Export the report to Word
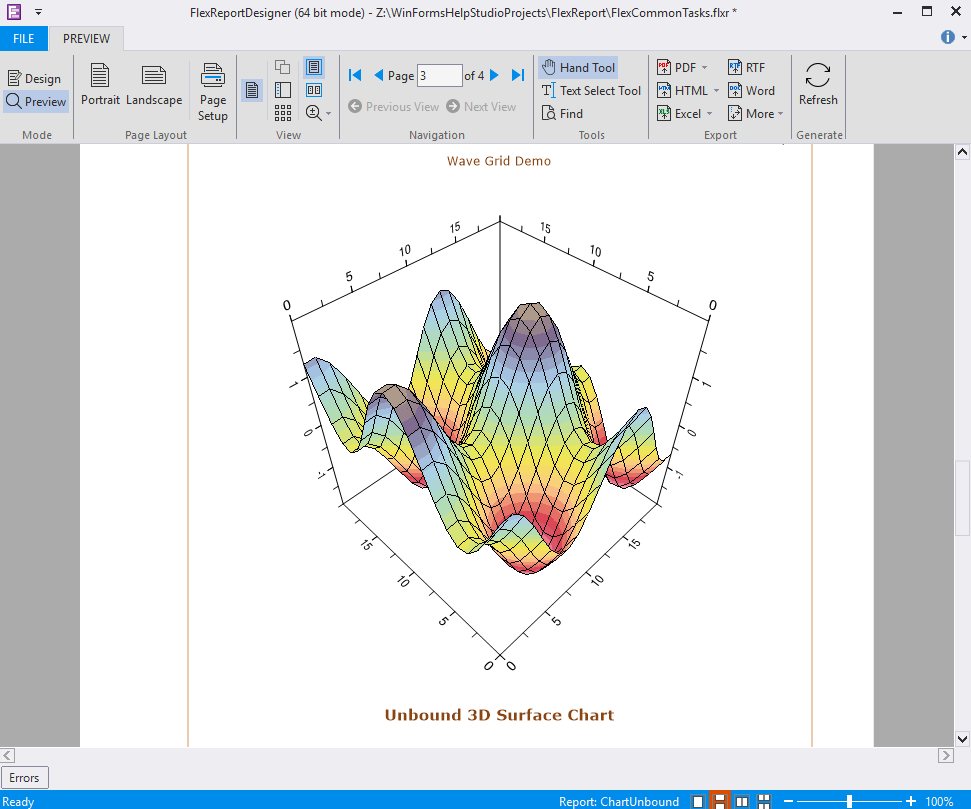Image resolution: width=971 pixels, height=809 pixels. (750, 91)
